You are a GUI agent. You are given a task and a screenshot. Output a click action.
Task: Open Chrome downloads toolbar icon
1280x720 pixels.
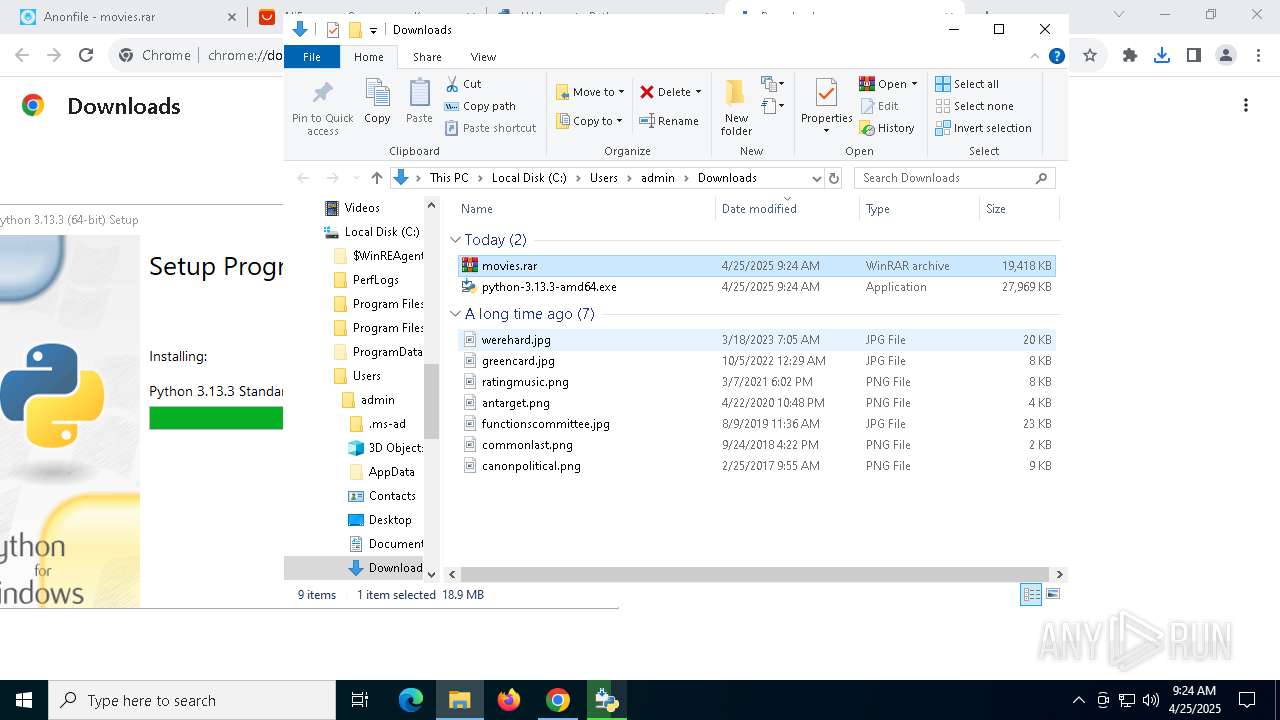click(1161, 56)
